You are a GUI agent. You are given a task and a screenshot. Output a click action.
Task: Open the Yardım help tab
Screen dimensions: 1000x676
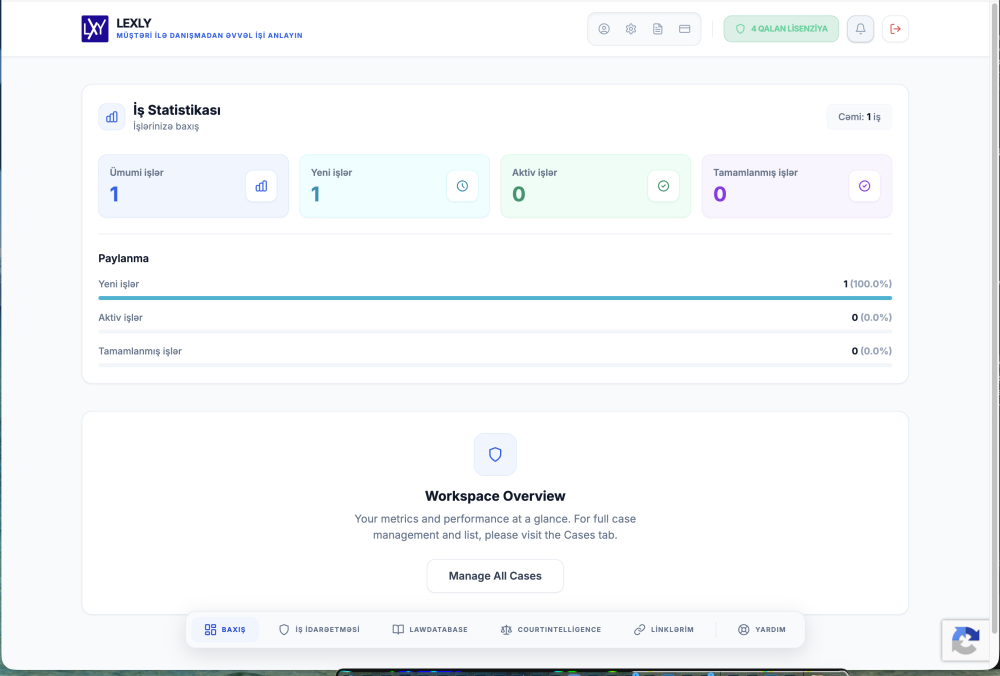click(x=761, y=629)
